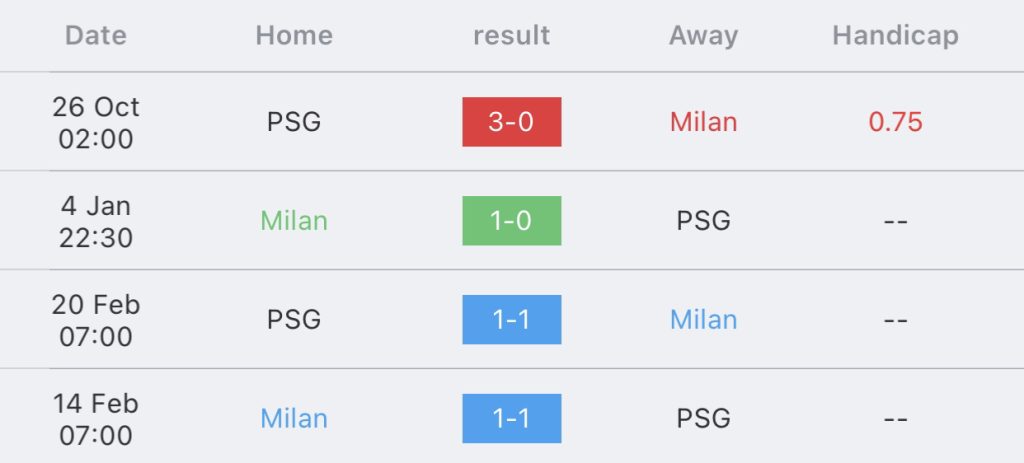
Task: Open the green 1-0 result badge
Action: click(x=512, y=221)
